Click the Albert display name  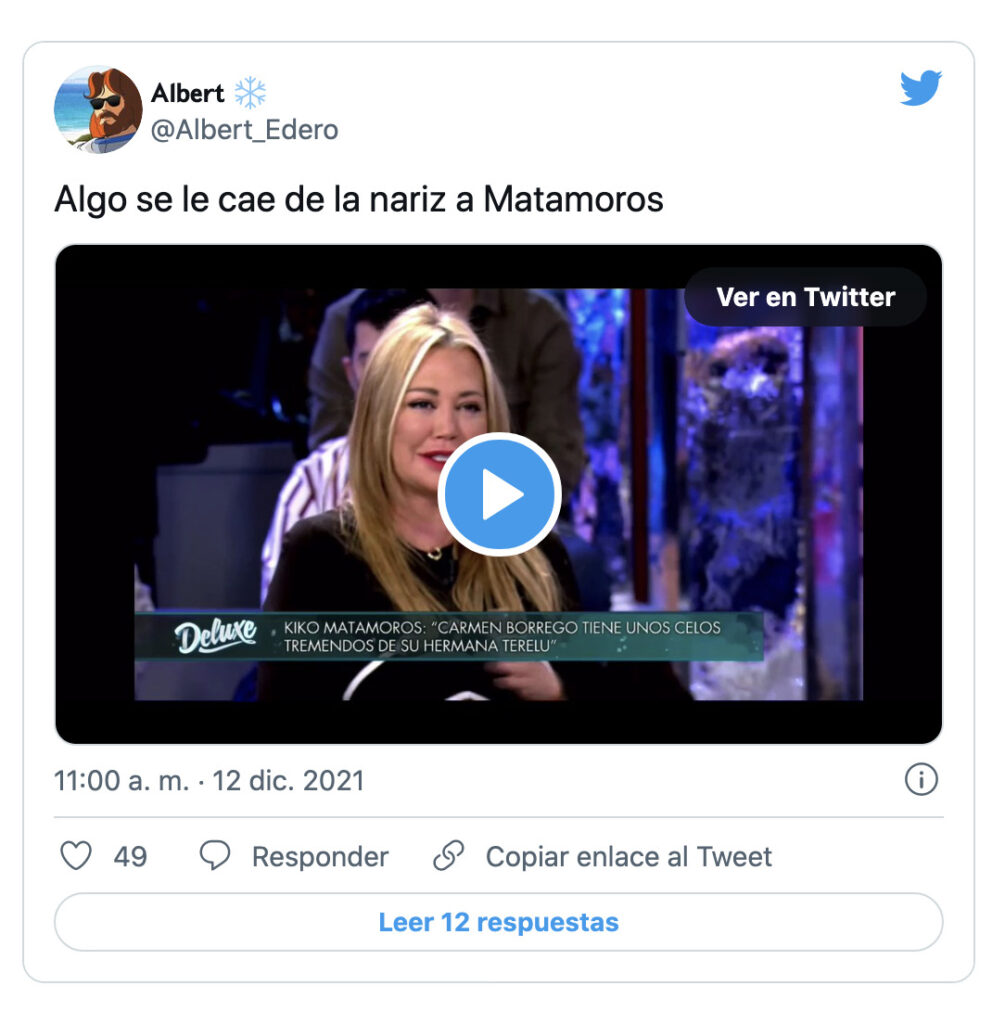pos(187,93)
